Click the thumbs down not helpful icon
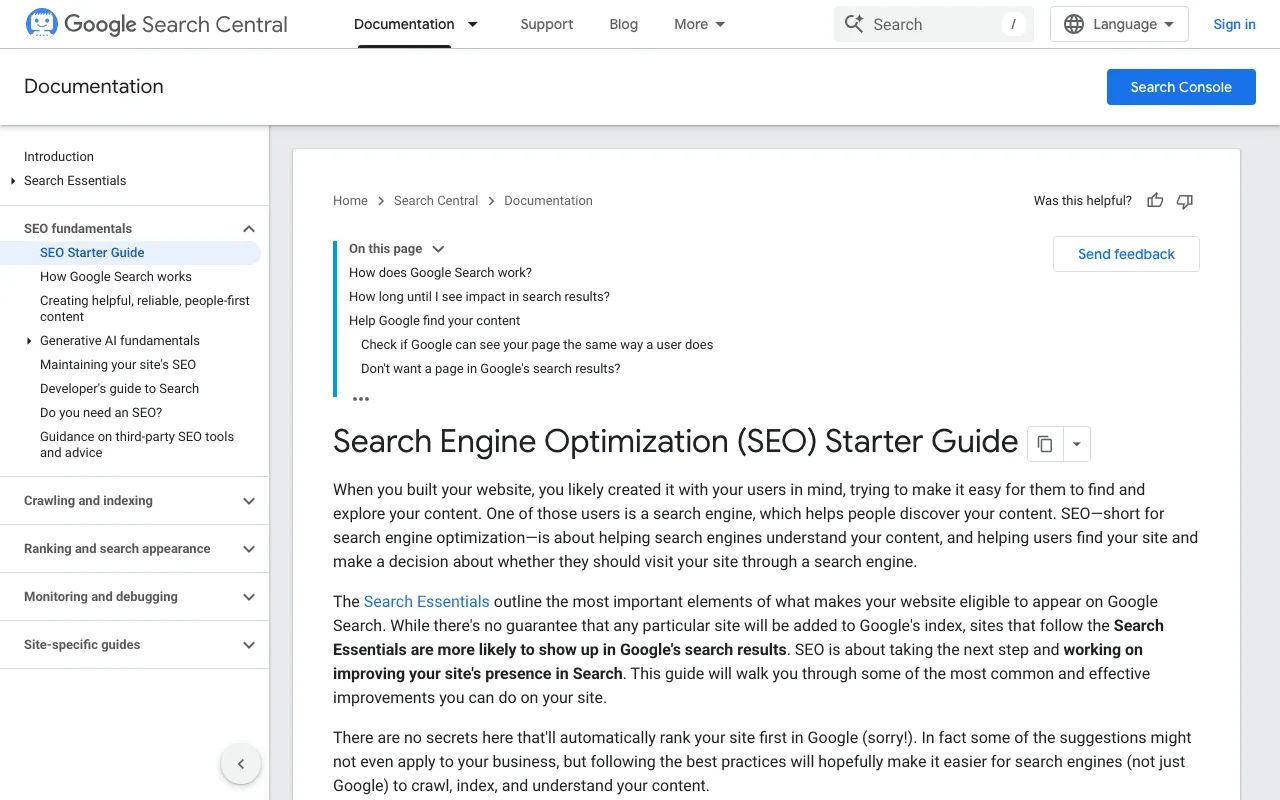This screenshot has height=800, width=1280. [x=1185, y=201]
